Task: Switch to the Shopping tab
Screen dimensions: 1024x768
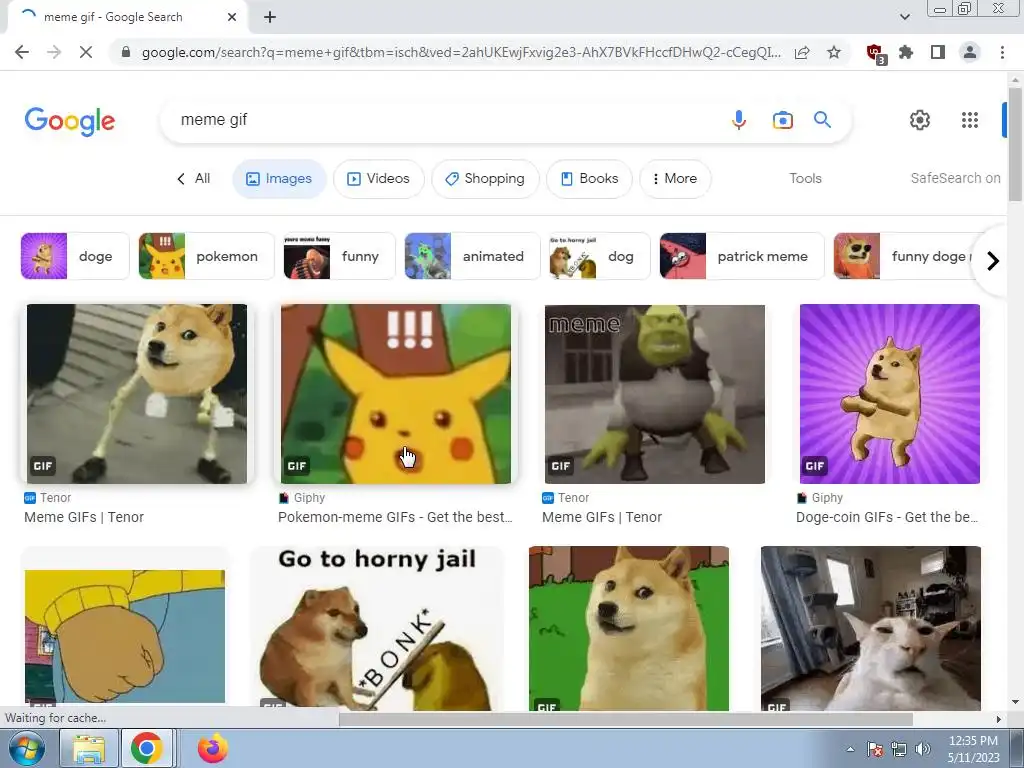Action: (x=485, y=179)
